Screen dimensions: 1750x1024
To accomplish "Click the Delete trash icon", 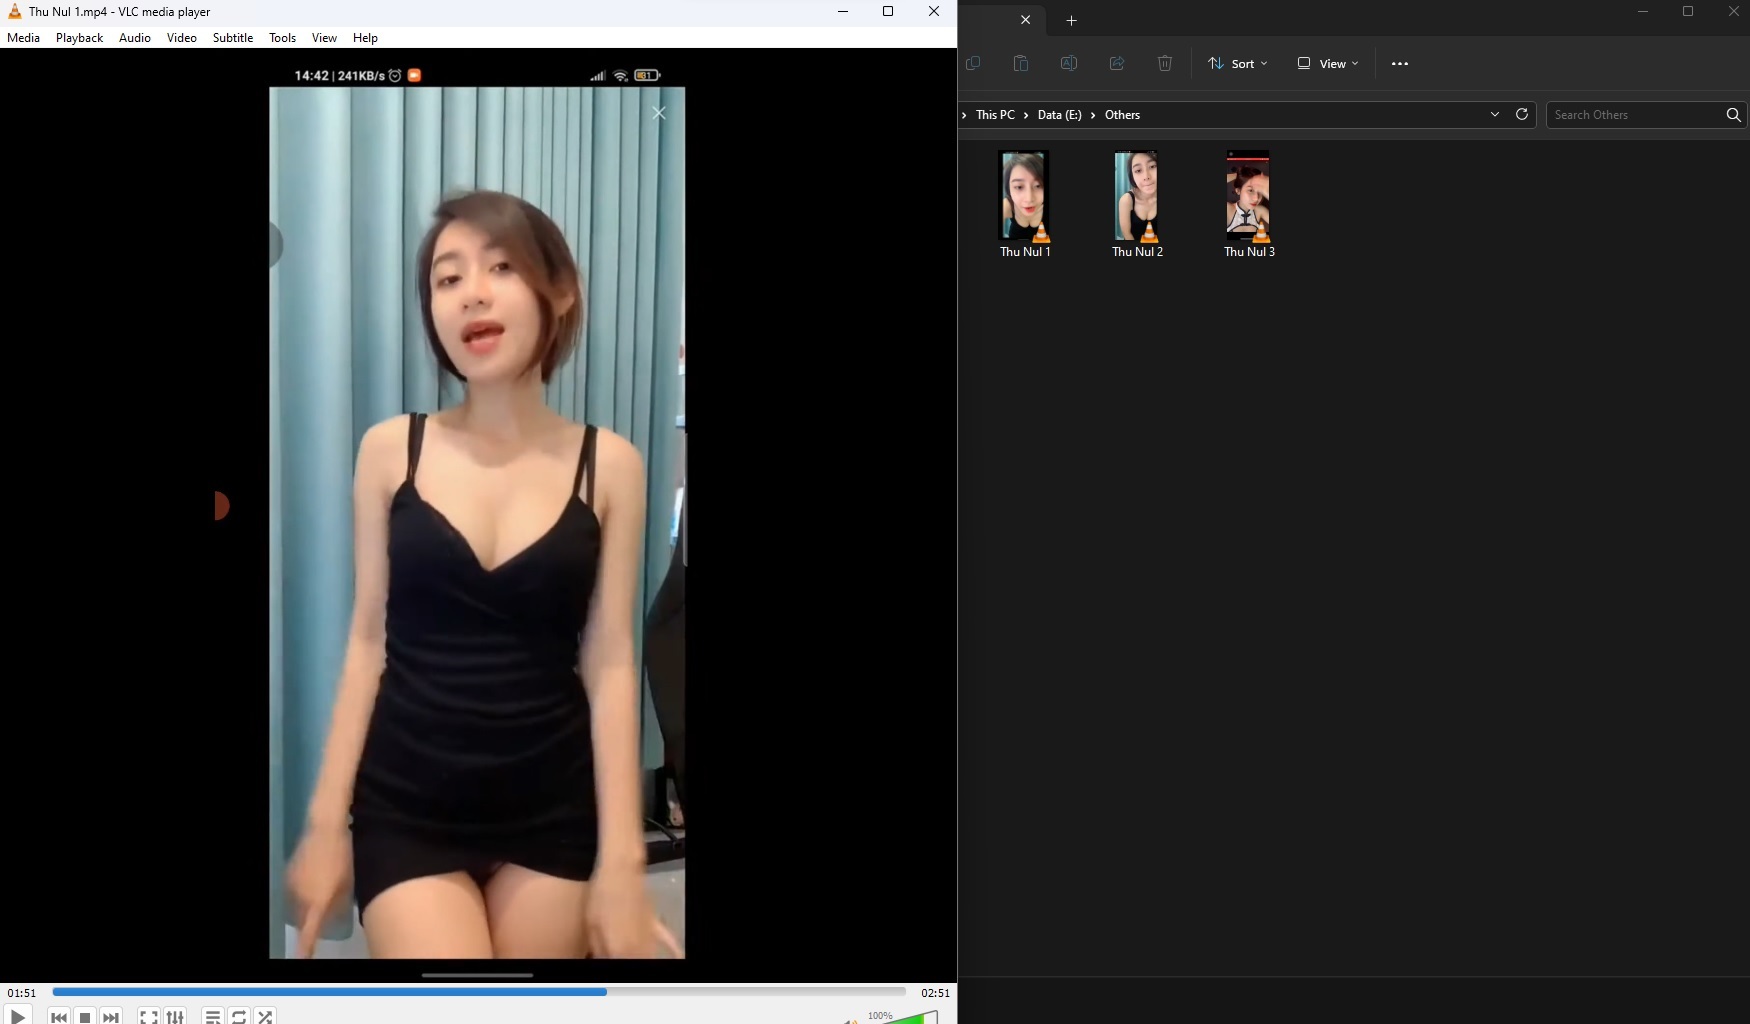I will pos(1165,64).
